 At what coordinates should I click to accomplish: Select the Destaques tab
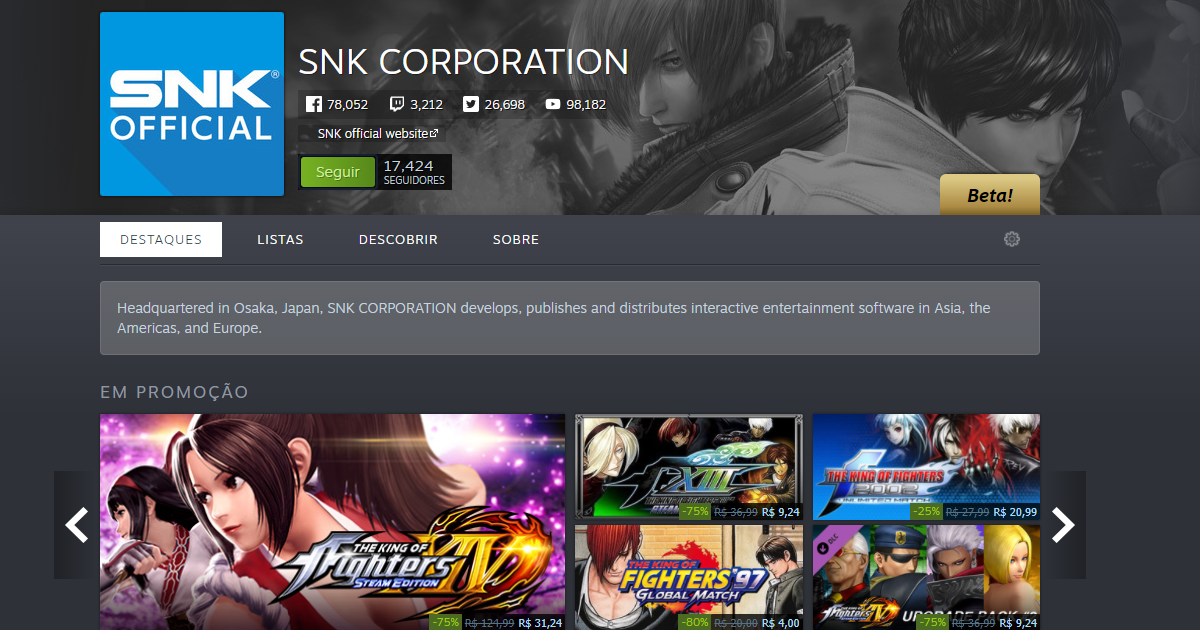[x=161, y=240]
